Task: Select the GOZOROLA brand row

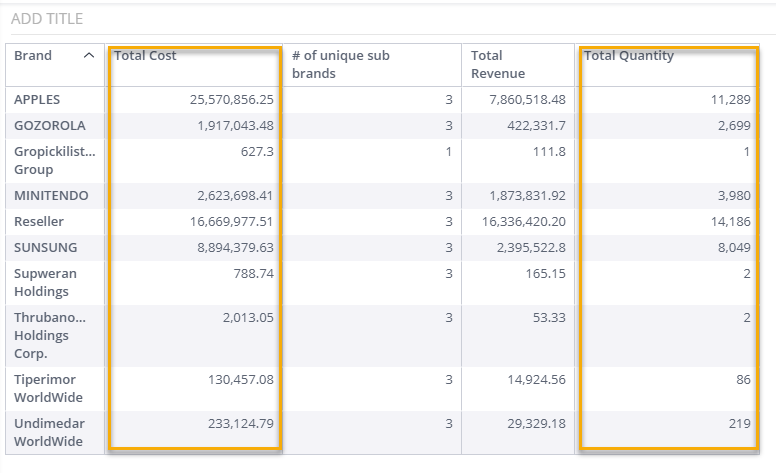Action: coord(50,126)
